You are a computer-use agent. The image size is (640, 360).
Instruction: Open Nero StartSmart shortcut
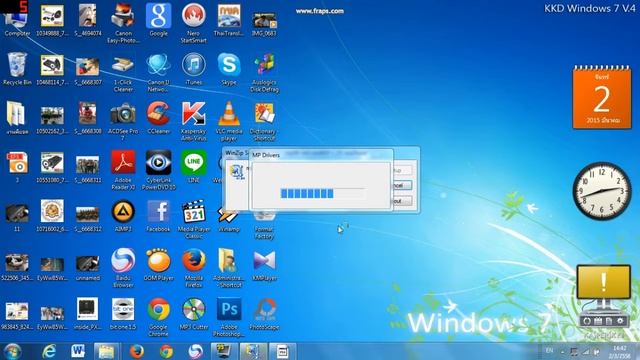[x=193, y=23]
